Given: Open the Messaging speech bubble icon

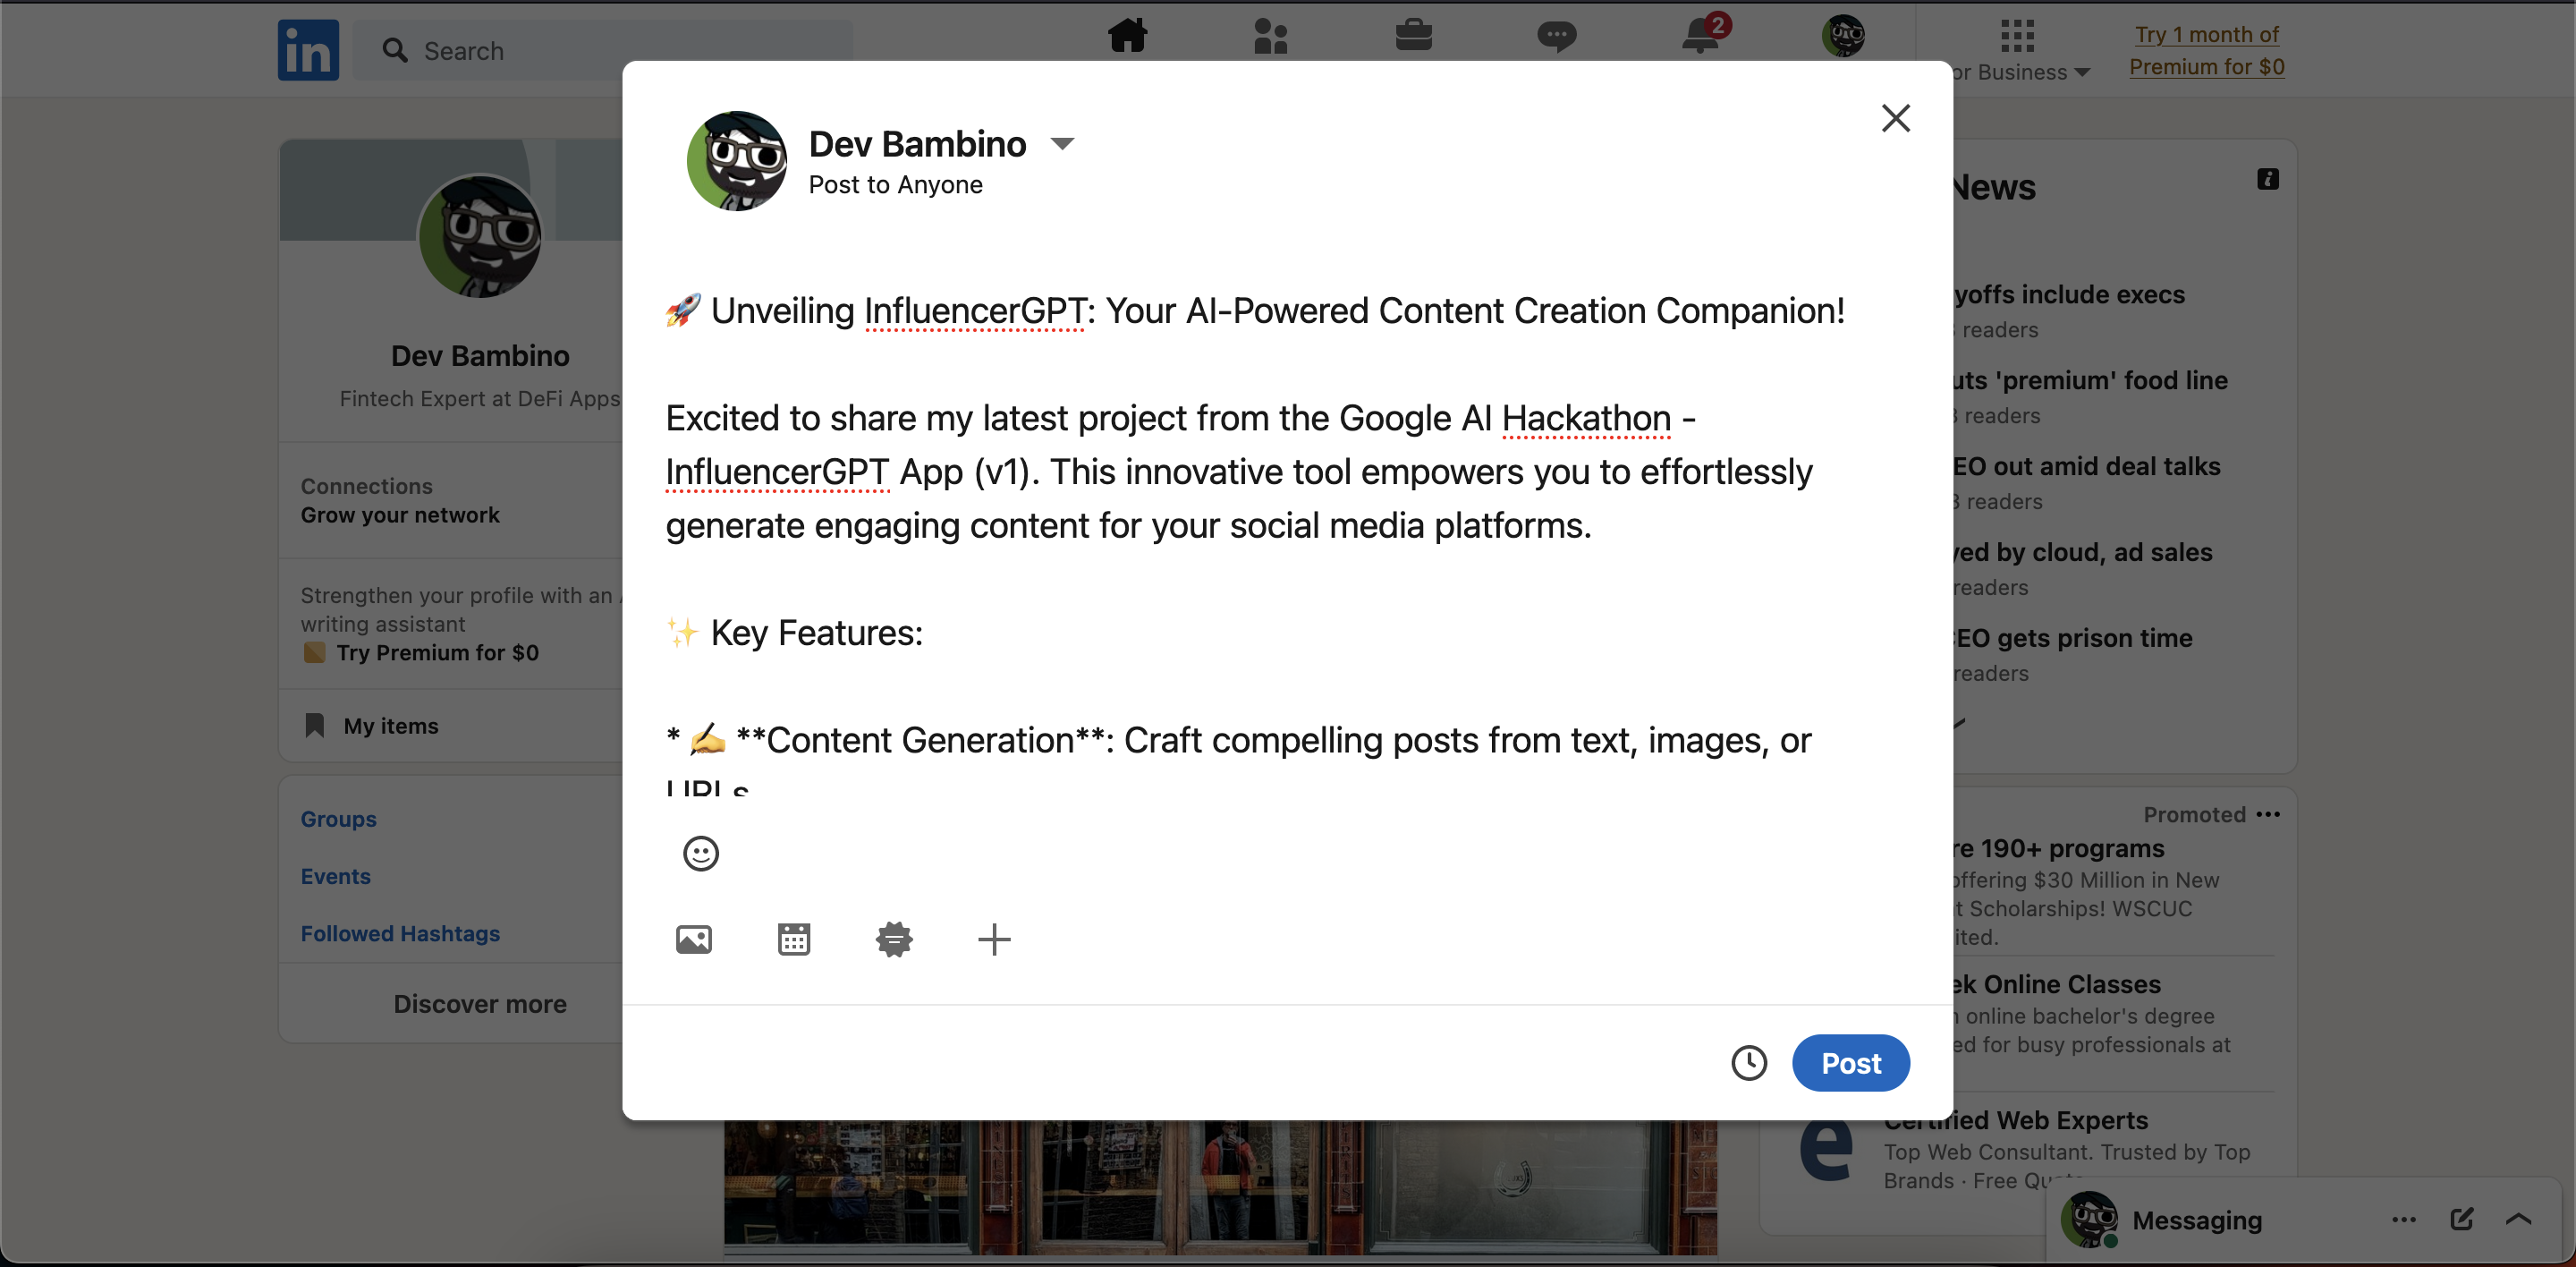Looking at the screenshot, I should click(1557, 37).
